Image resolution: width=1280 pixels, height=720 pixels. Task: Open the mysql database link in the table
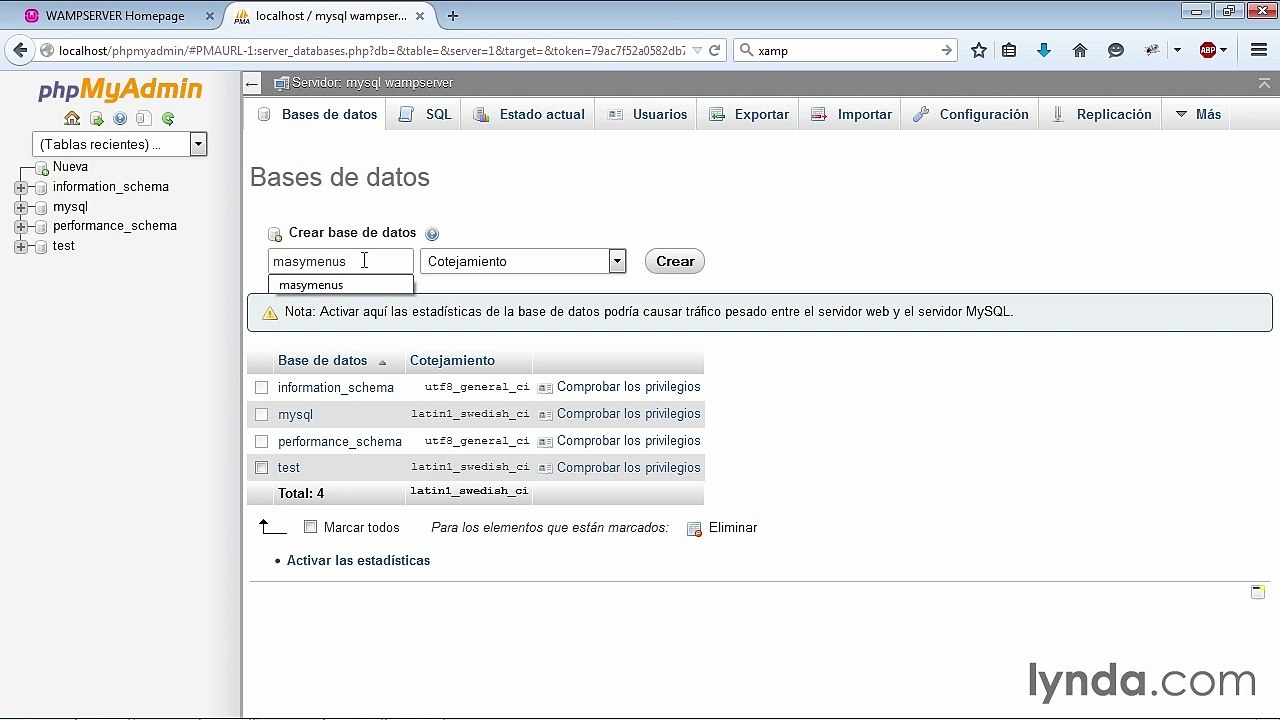click(295, 414)
